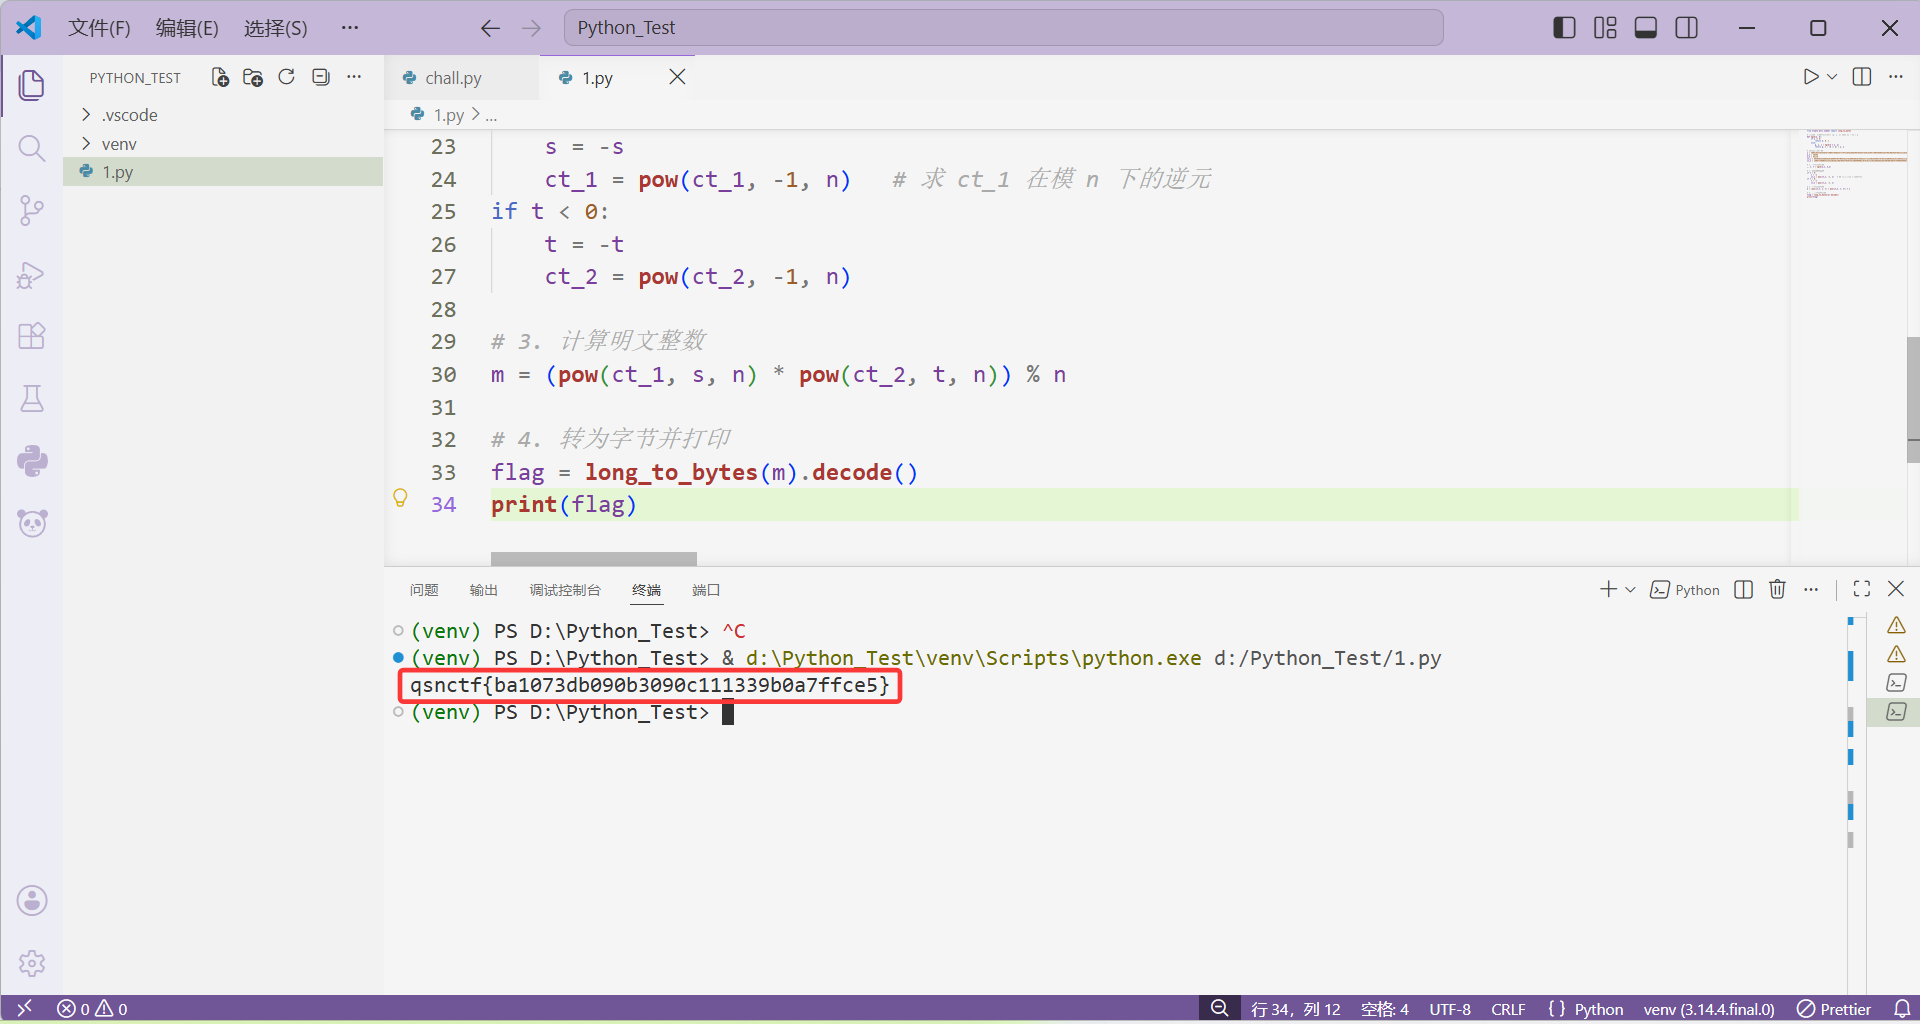1920x1024 pixels.
Task: Open new terminal launch profile dropdown
Action: click(x=1630, y=589)
